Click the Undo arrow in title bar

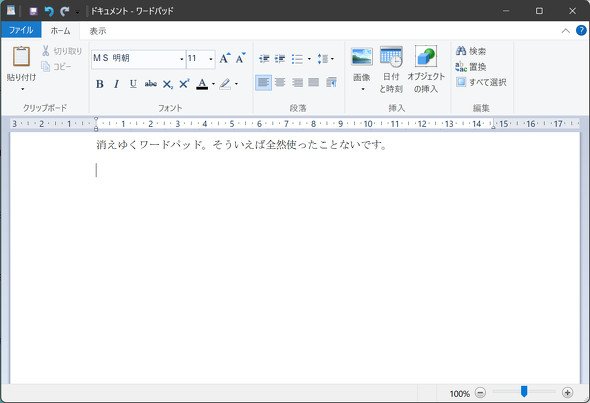point(49,11)
